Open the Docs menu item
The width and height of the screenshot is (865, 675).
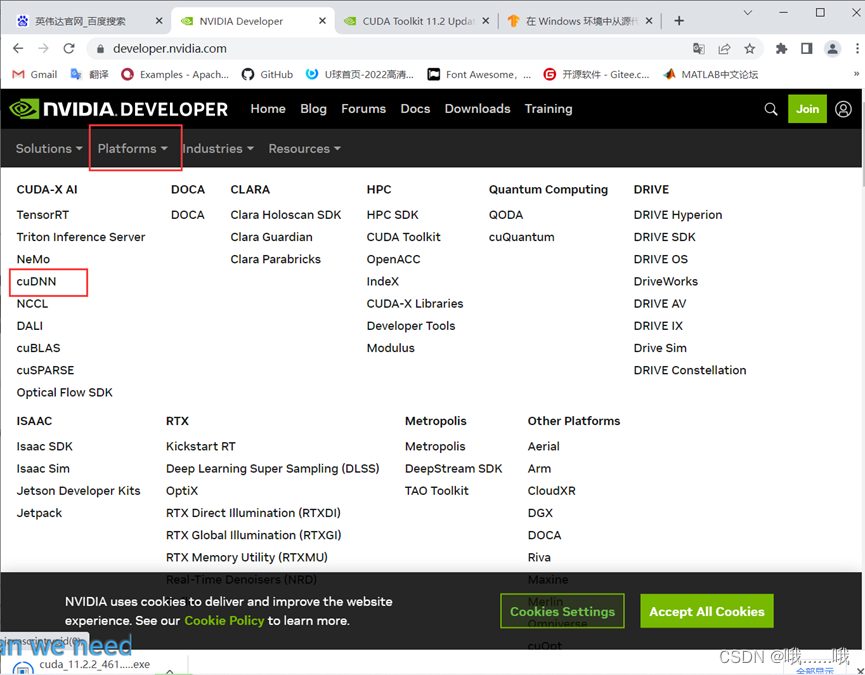[x=415, y=109]
